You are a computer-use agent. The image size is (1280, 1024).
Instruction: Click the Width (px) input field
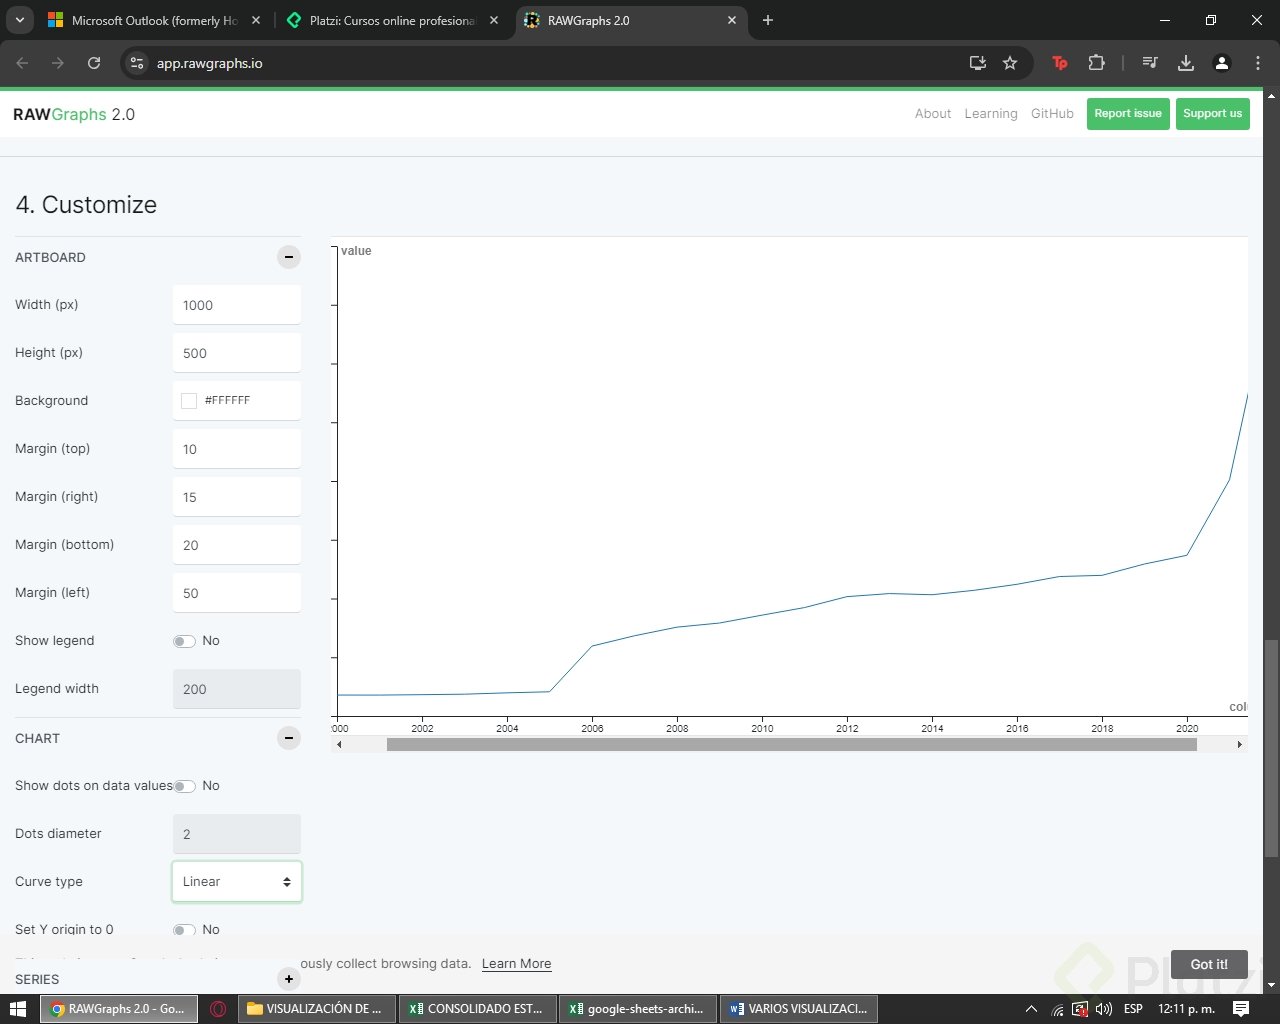pyautogui.click(x=237, y=305)
